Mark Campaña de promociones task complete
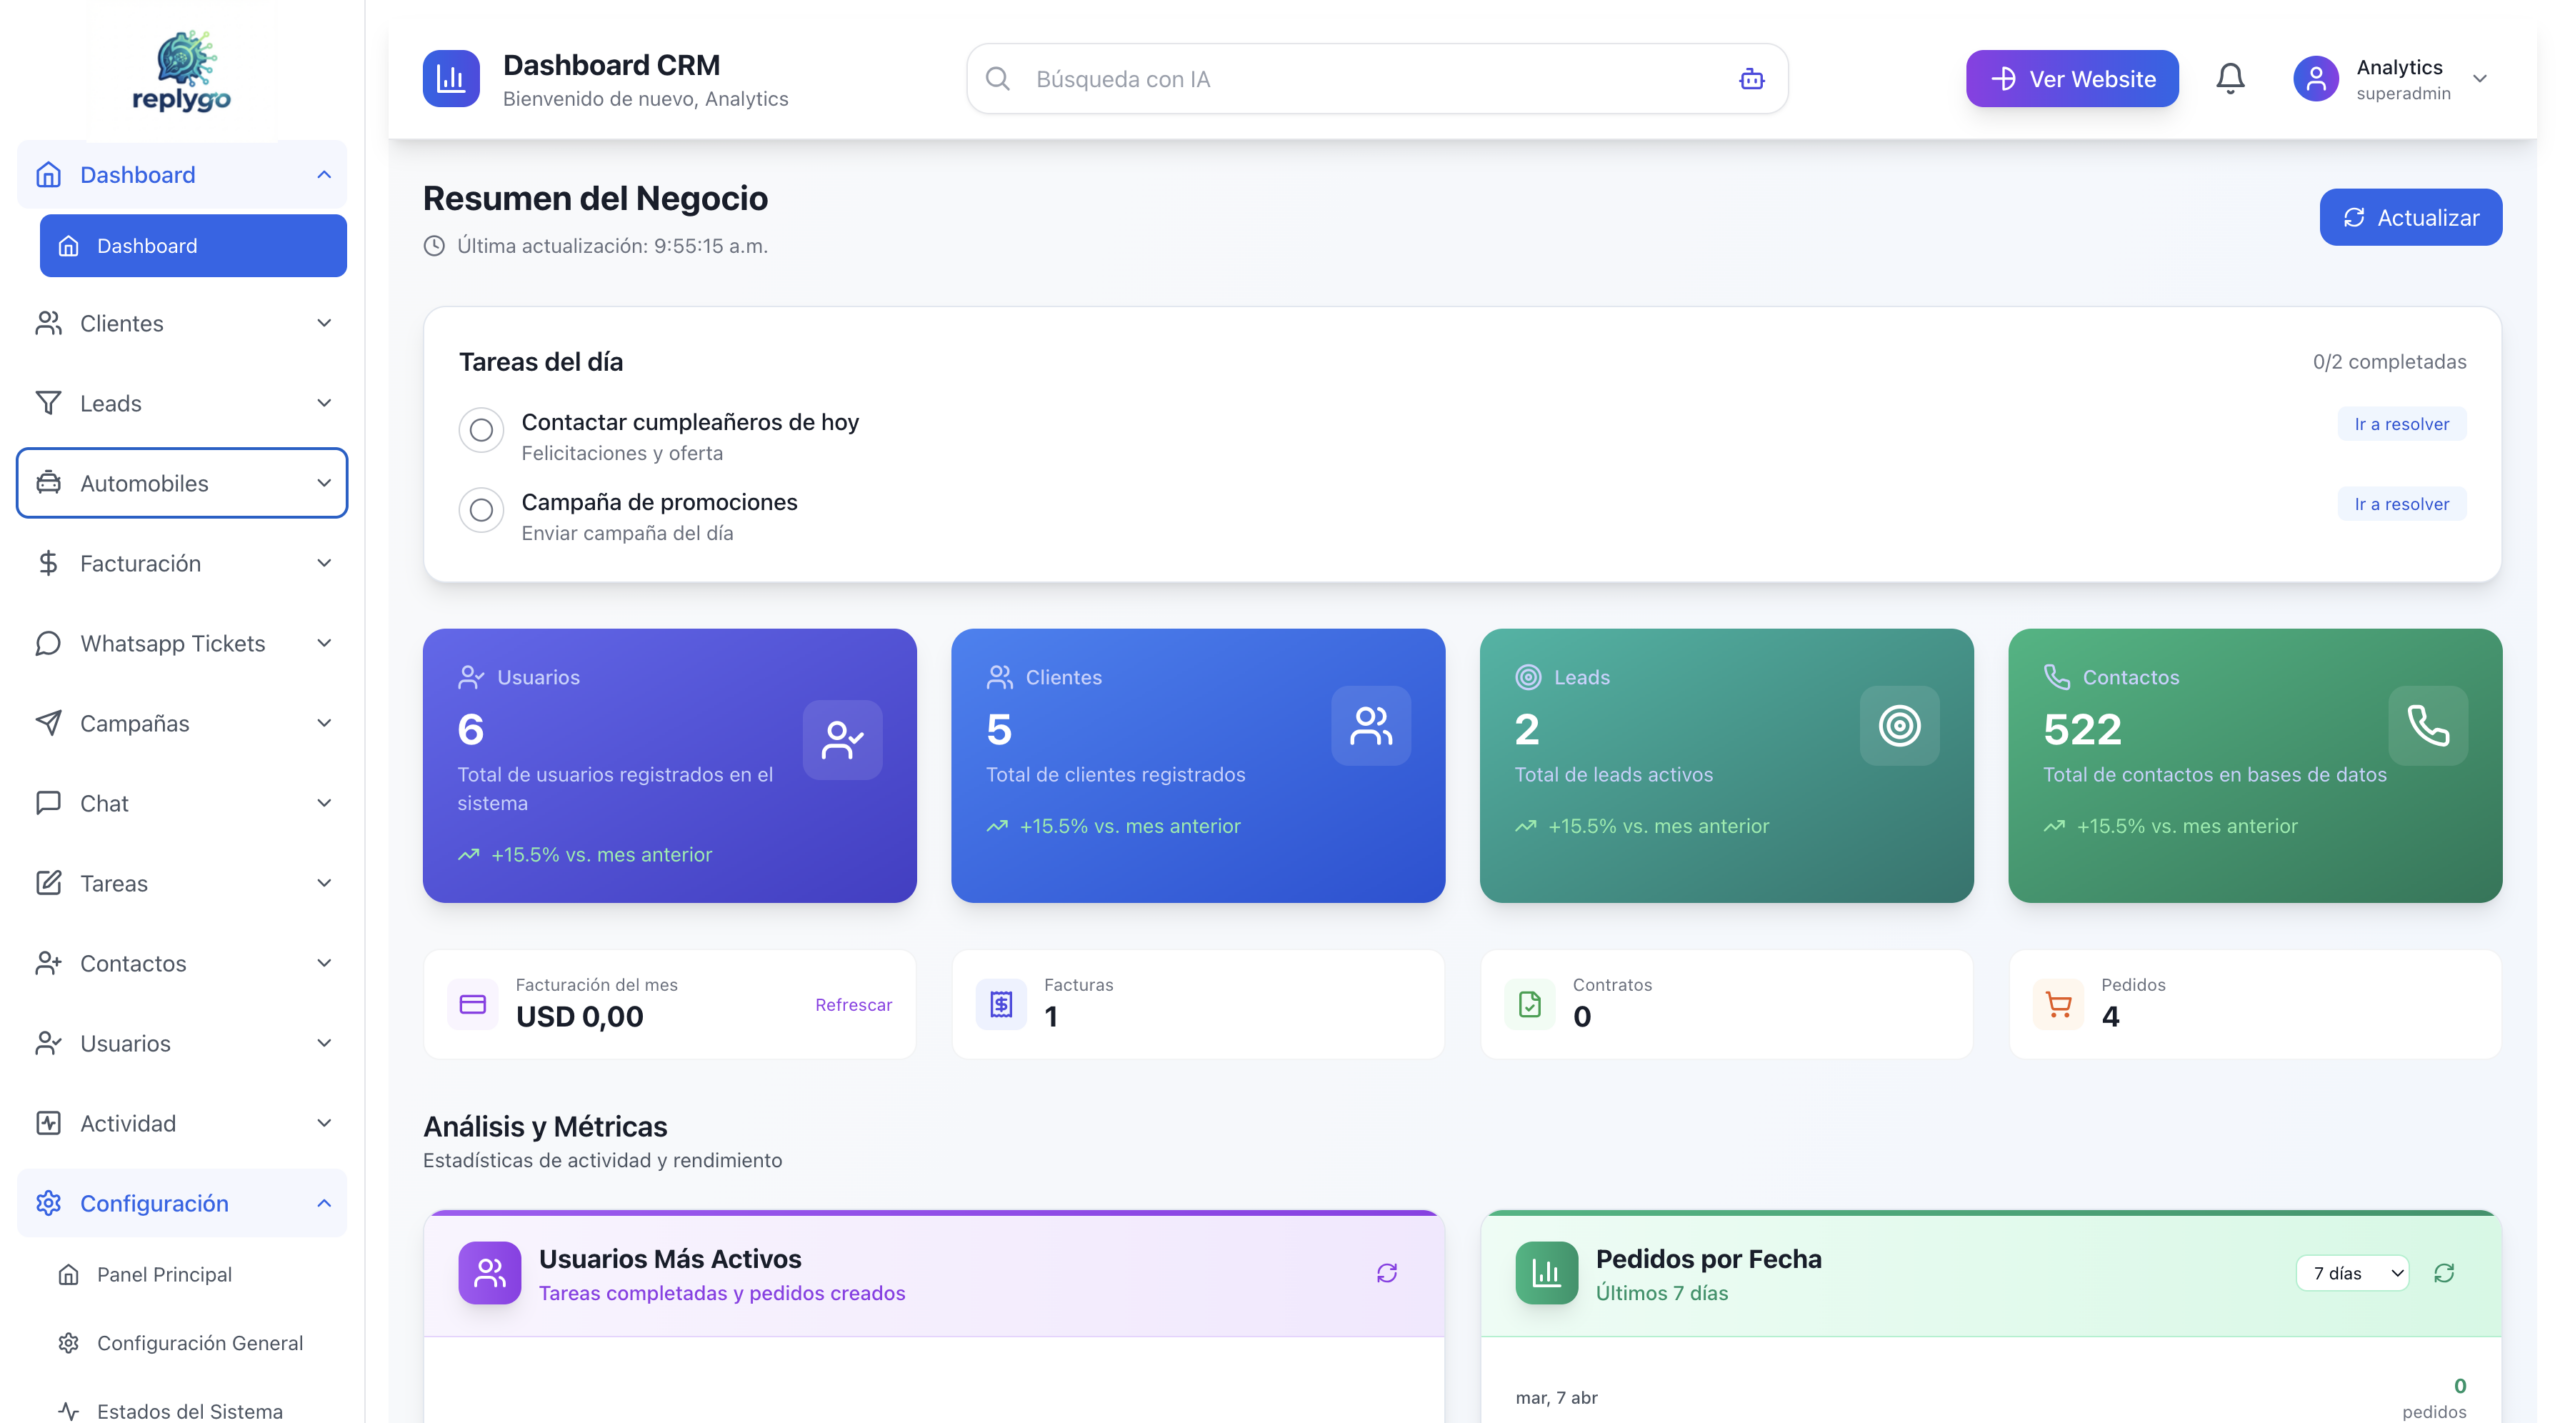 (481, 510)
